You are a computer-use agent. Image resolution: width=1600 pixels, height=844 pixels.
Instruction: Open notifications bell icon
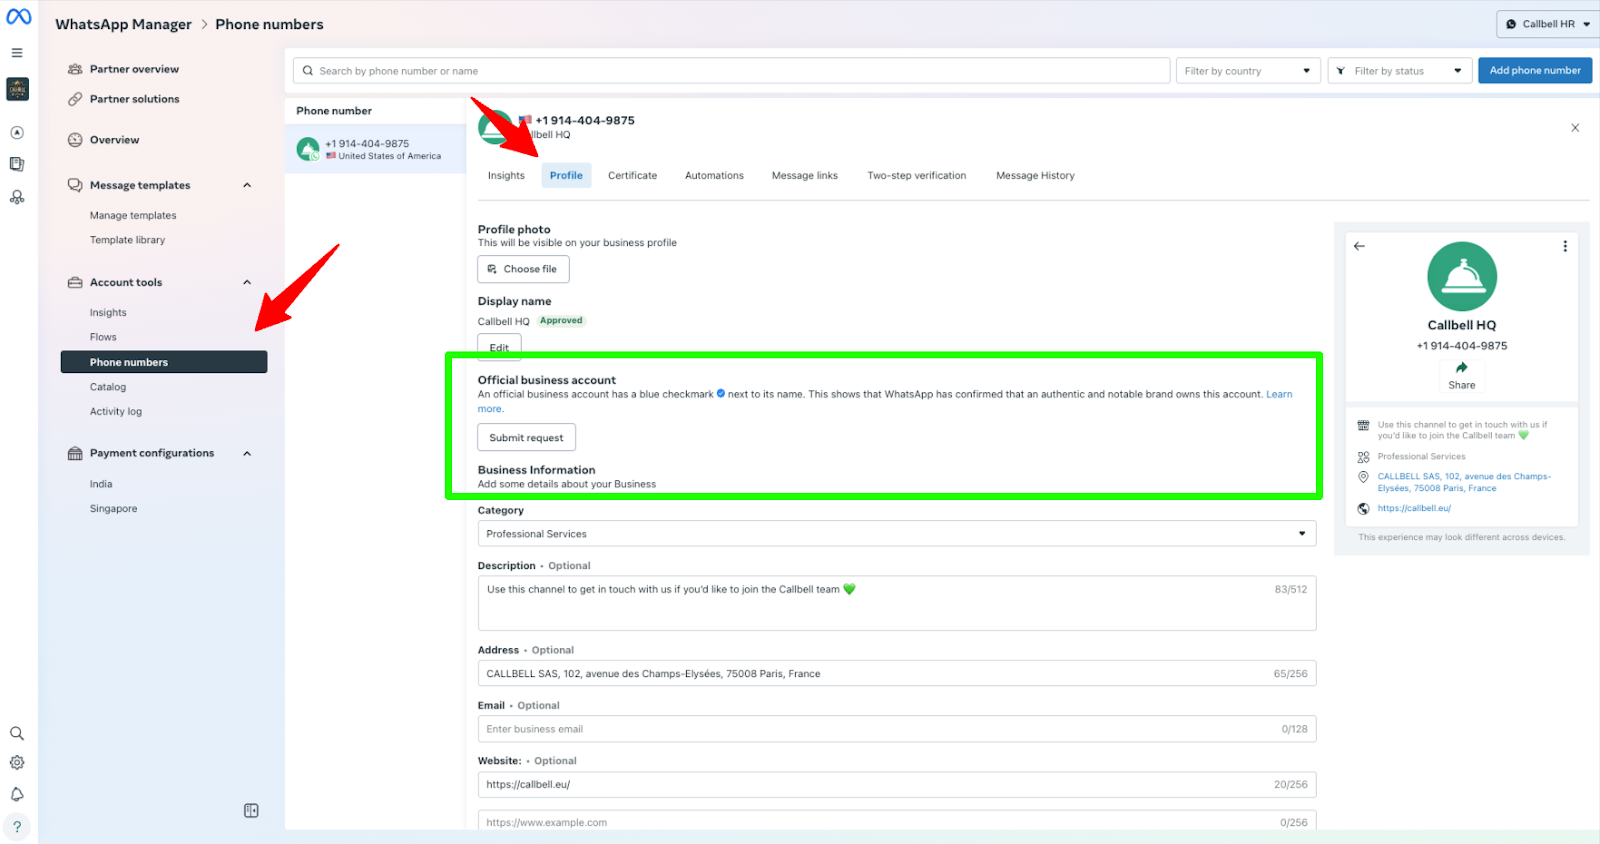point(17,794)
